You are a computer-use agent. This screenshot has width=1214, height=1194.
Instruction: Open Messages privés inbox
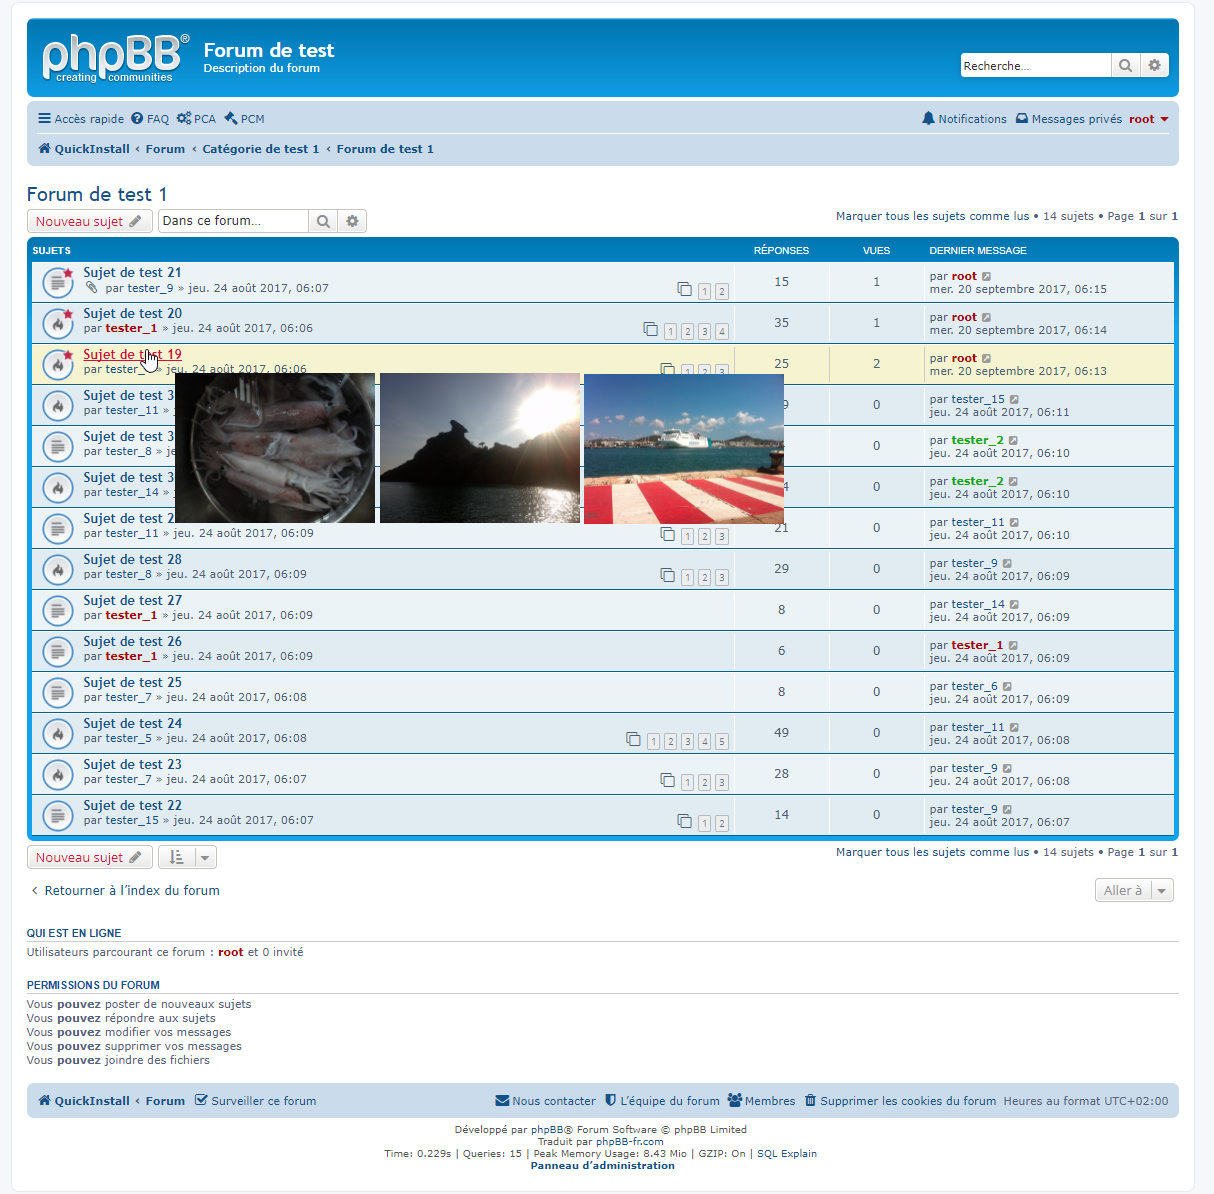click(x=1068, y=119)
